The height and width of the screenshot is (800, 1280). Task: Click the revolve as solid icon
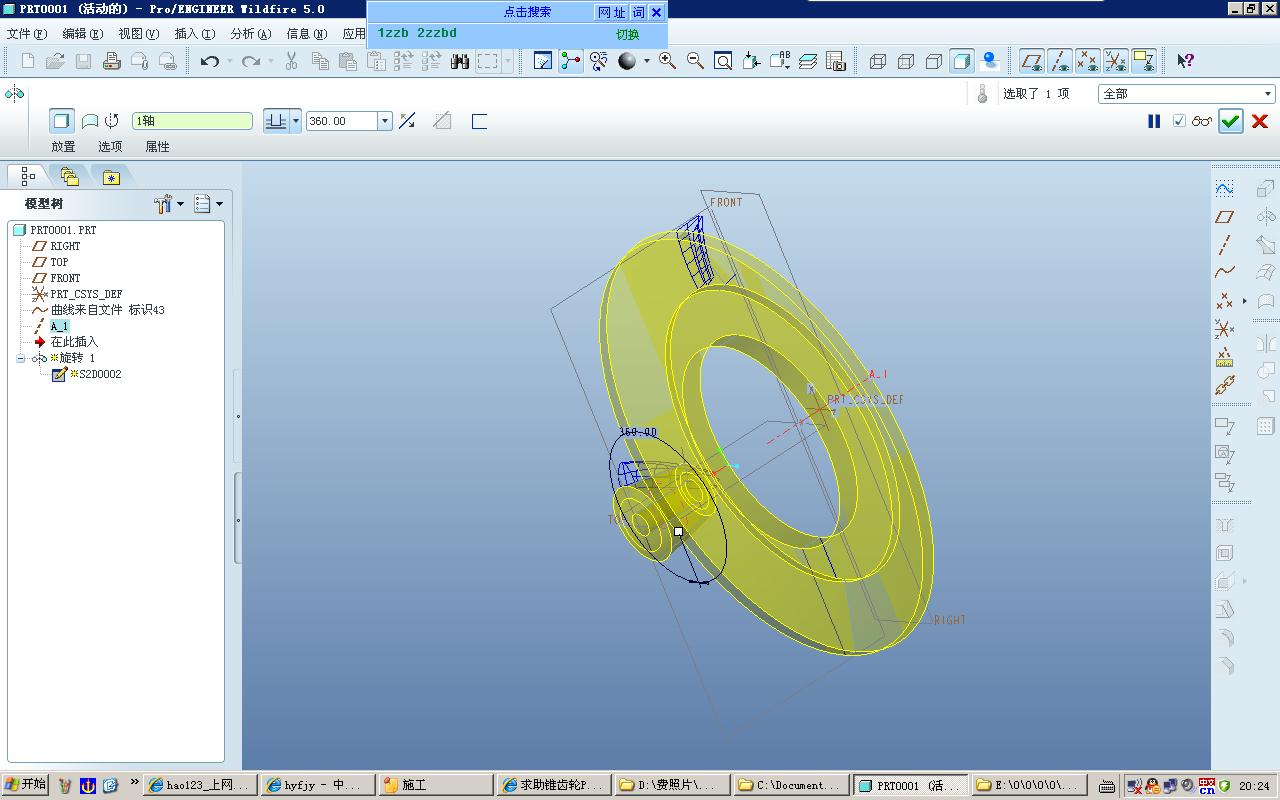click(x=62, y=121)
